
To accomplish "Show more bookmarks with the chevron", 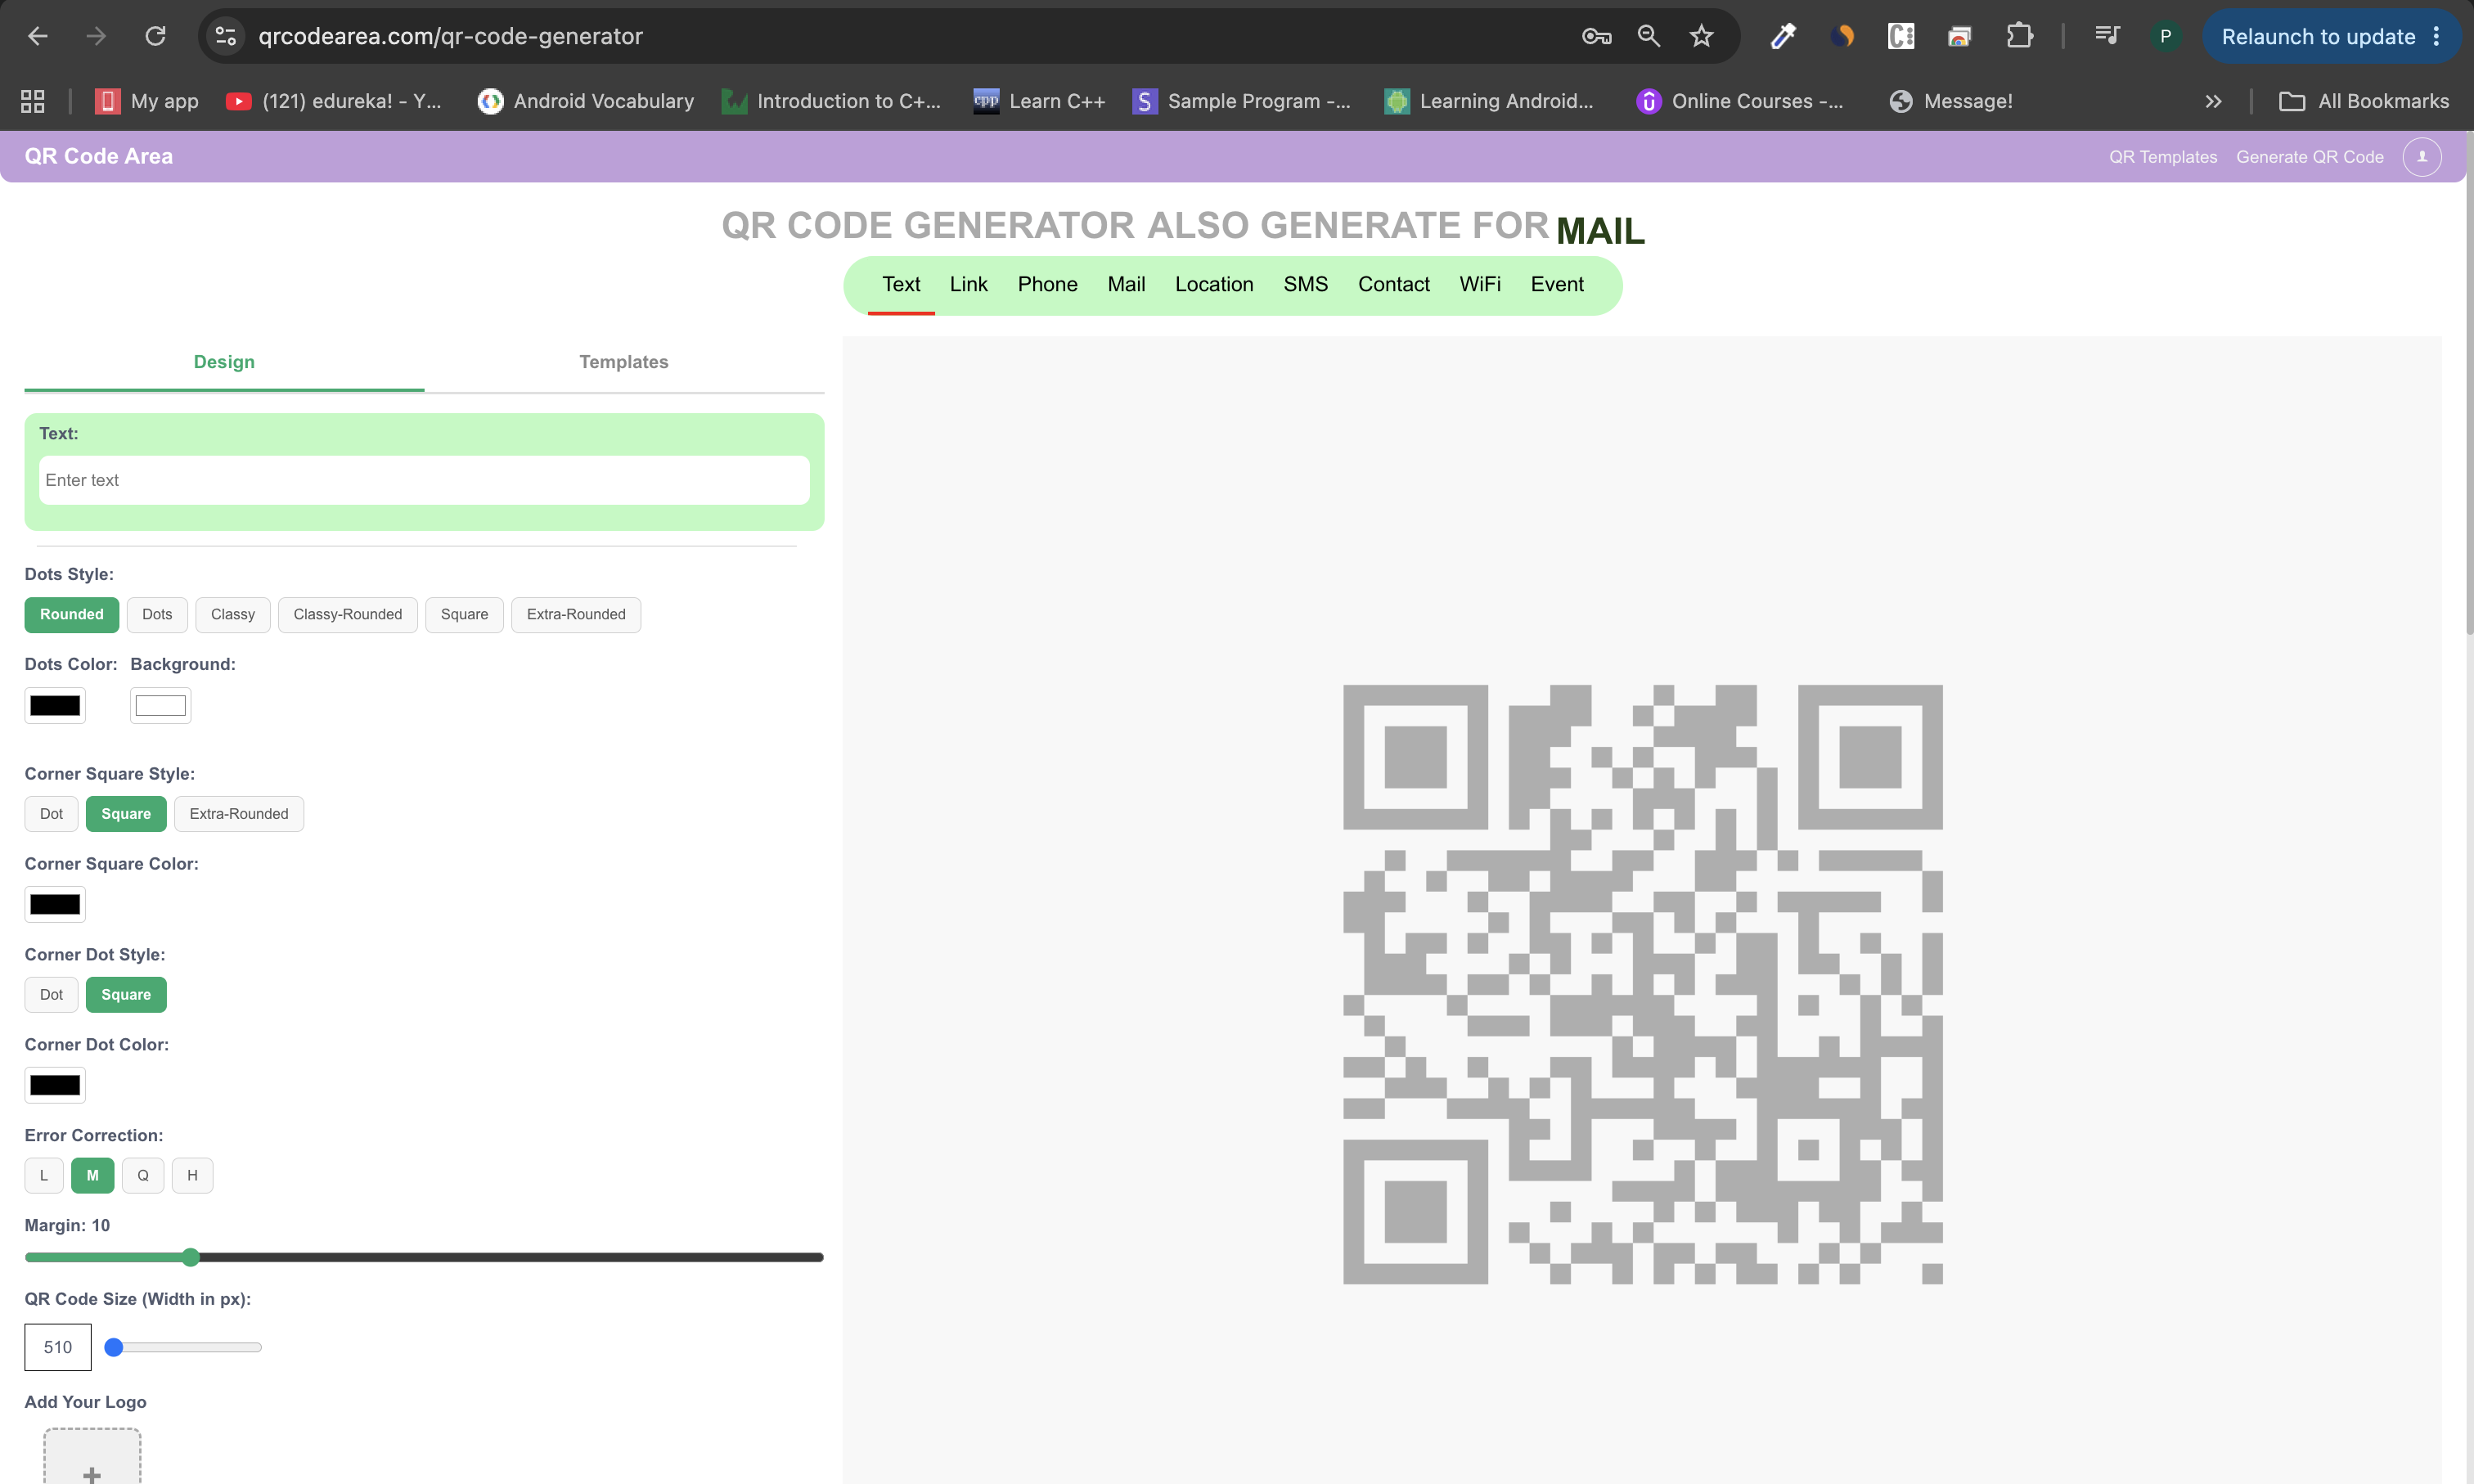I will tap(2213, 101).
